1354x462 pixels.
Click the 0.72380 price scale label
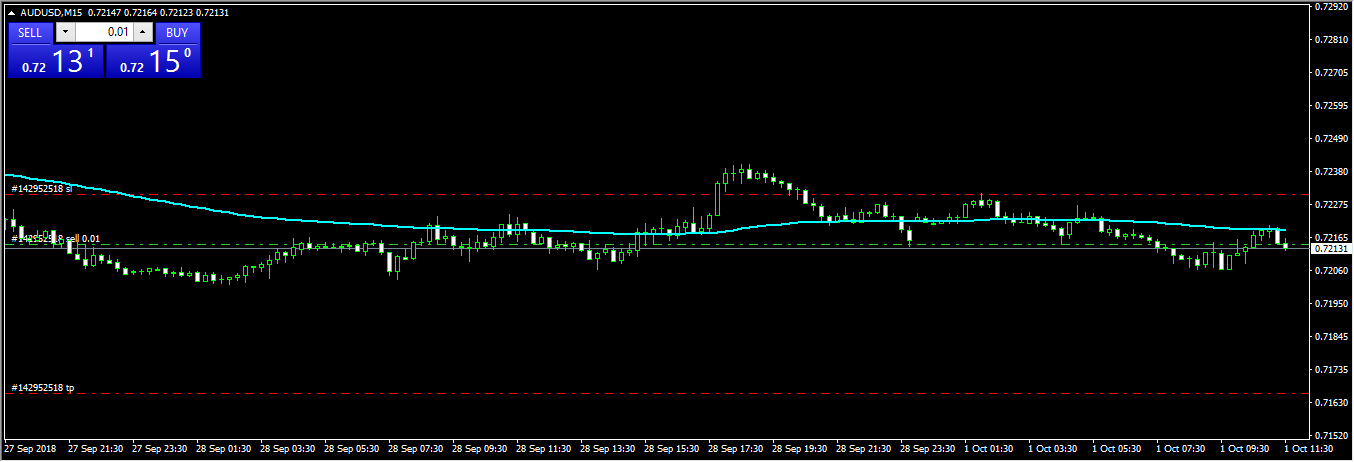click(x=1333, y=171)
